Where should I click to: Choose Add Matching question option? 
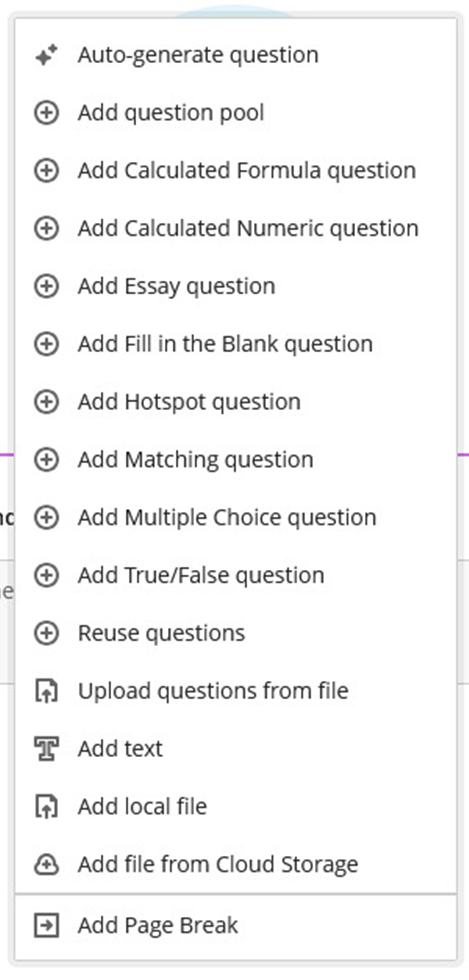click(x=236, y=460)
